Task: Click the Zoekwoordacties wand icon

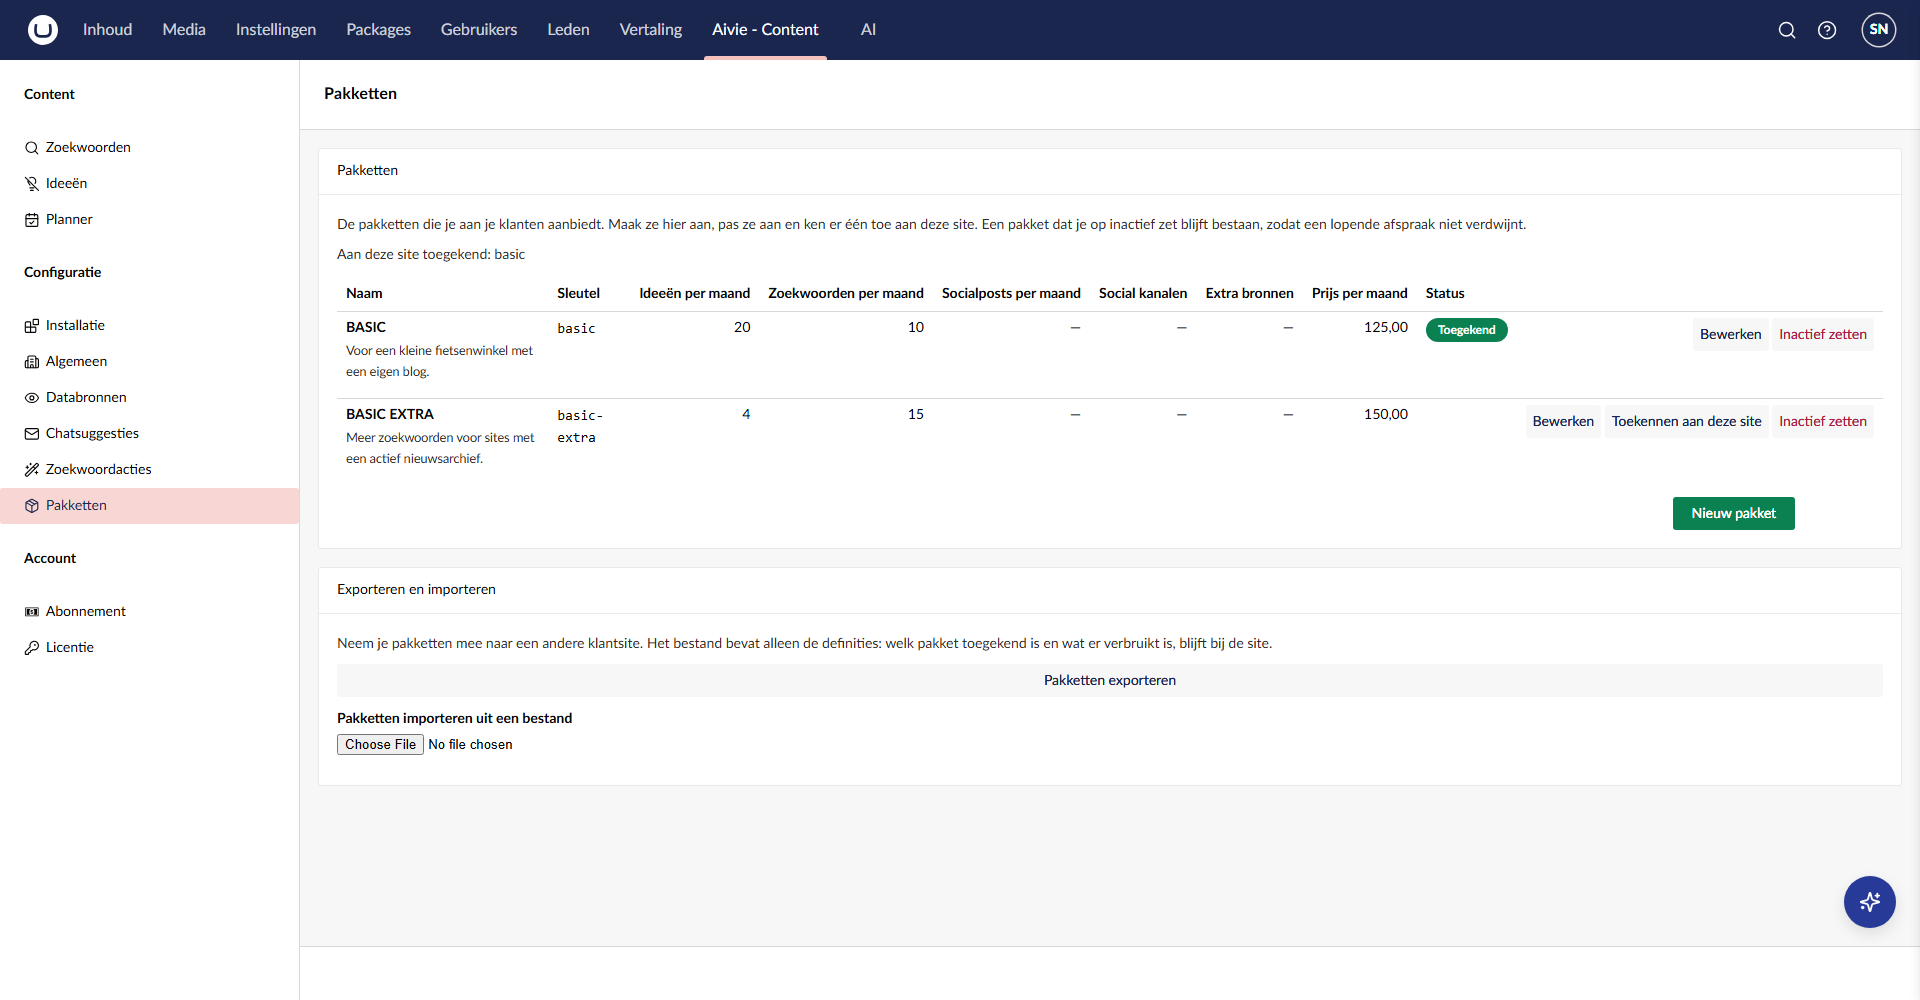Action: [x=32, y=470]
